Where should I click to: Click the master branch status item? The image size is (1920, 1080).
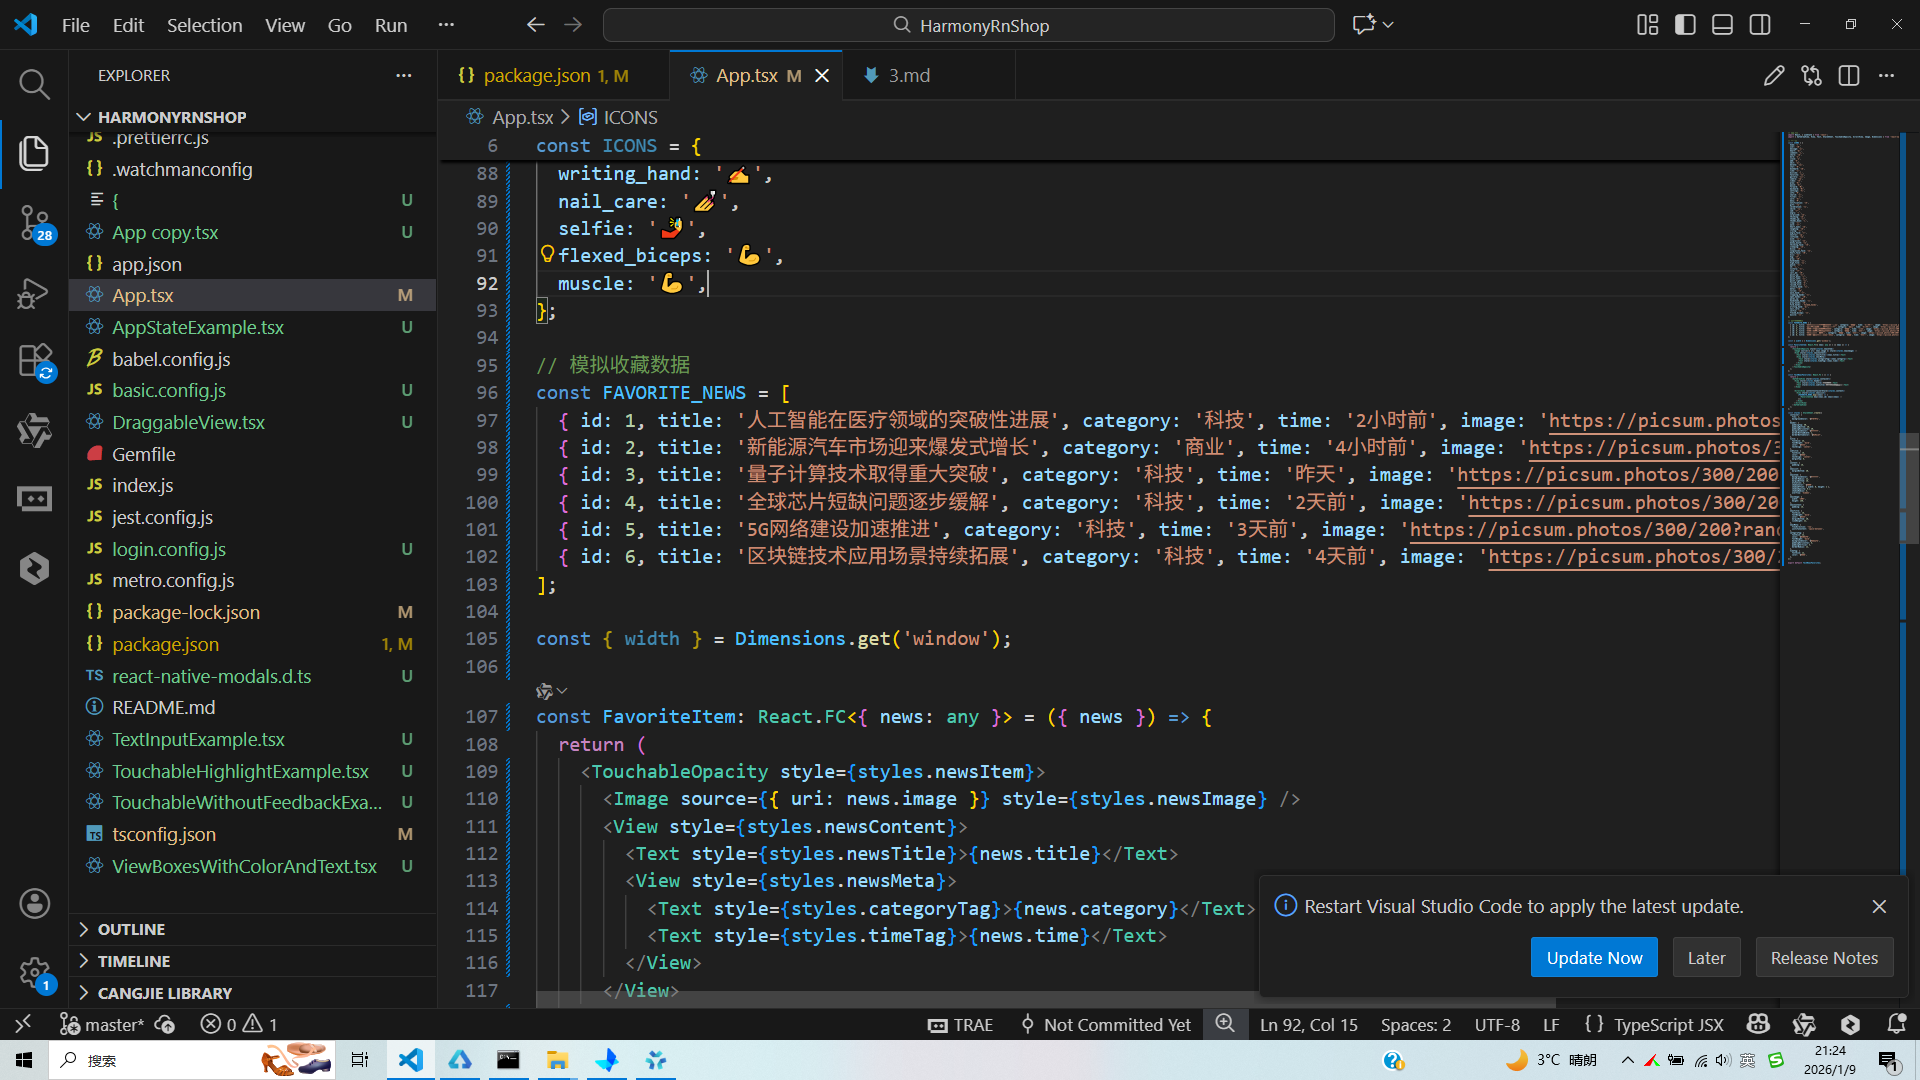pos(102,1024)
